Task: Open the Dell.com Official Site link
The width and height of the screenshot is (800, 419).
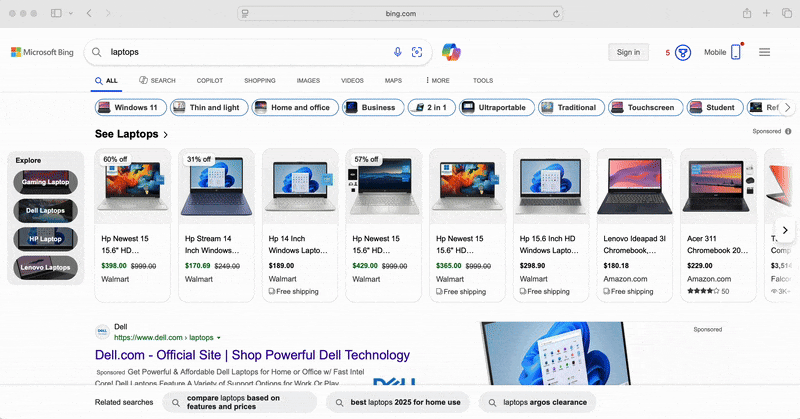Action: (253, 355)
